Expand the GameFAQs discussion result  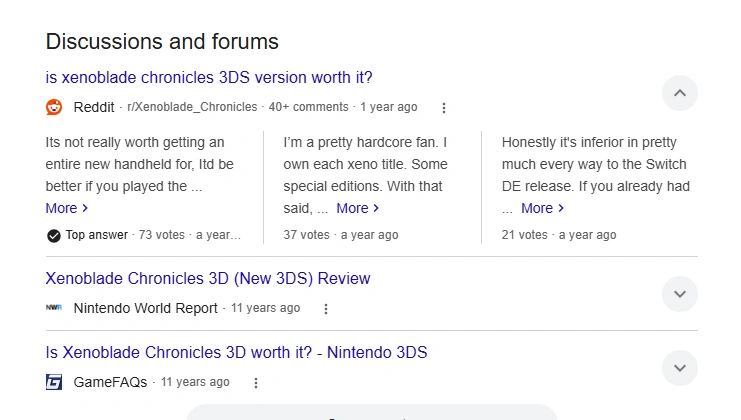[x=680, y=368]
